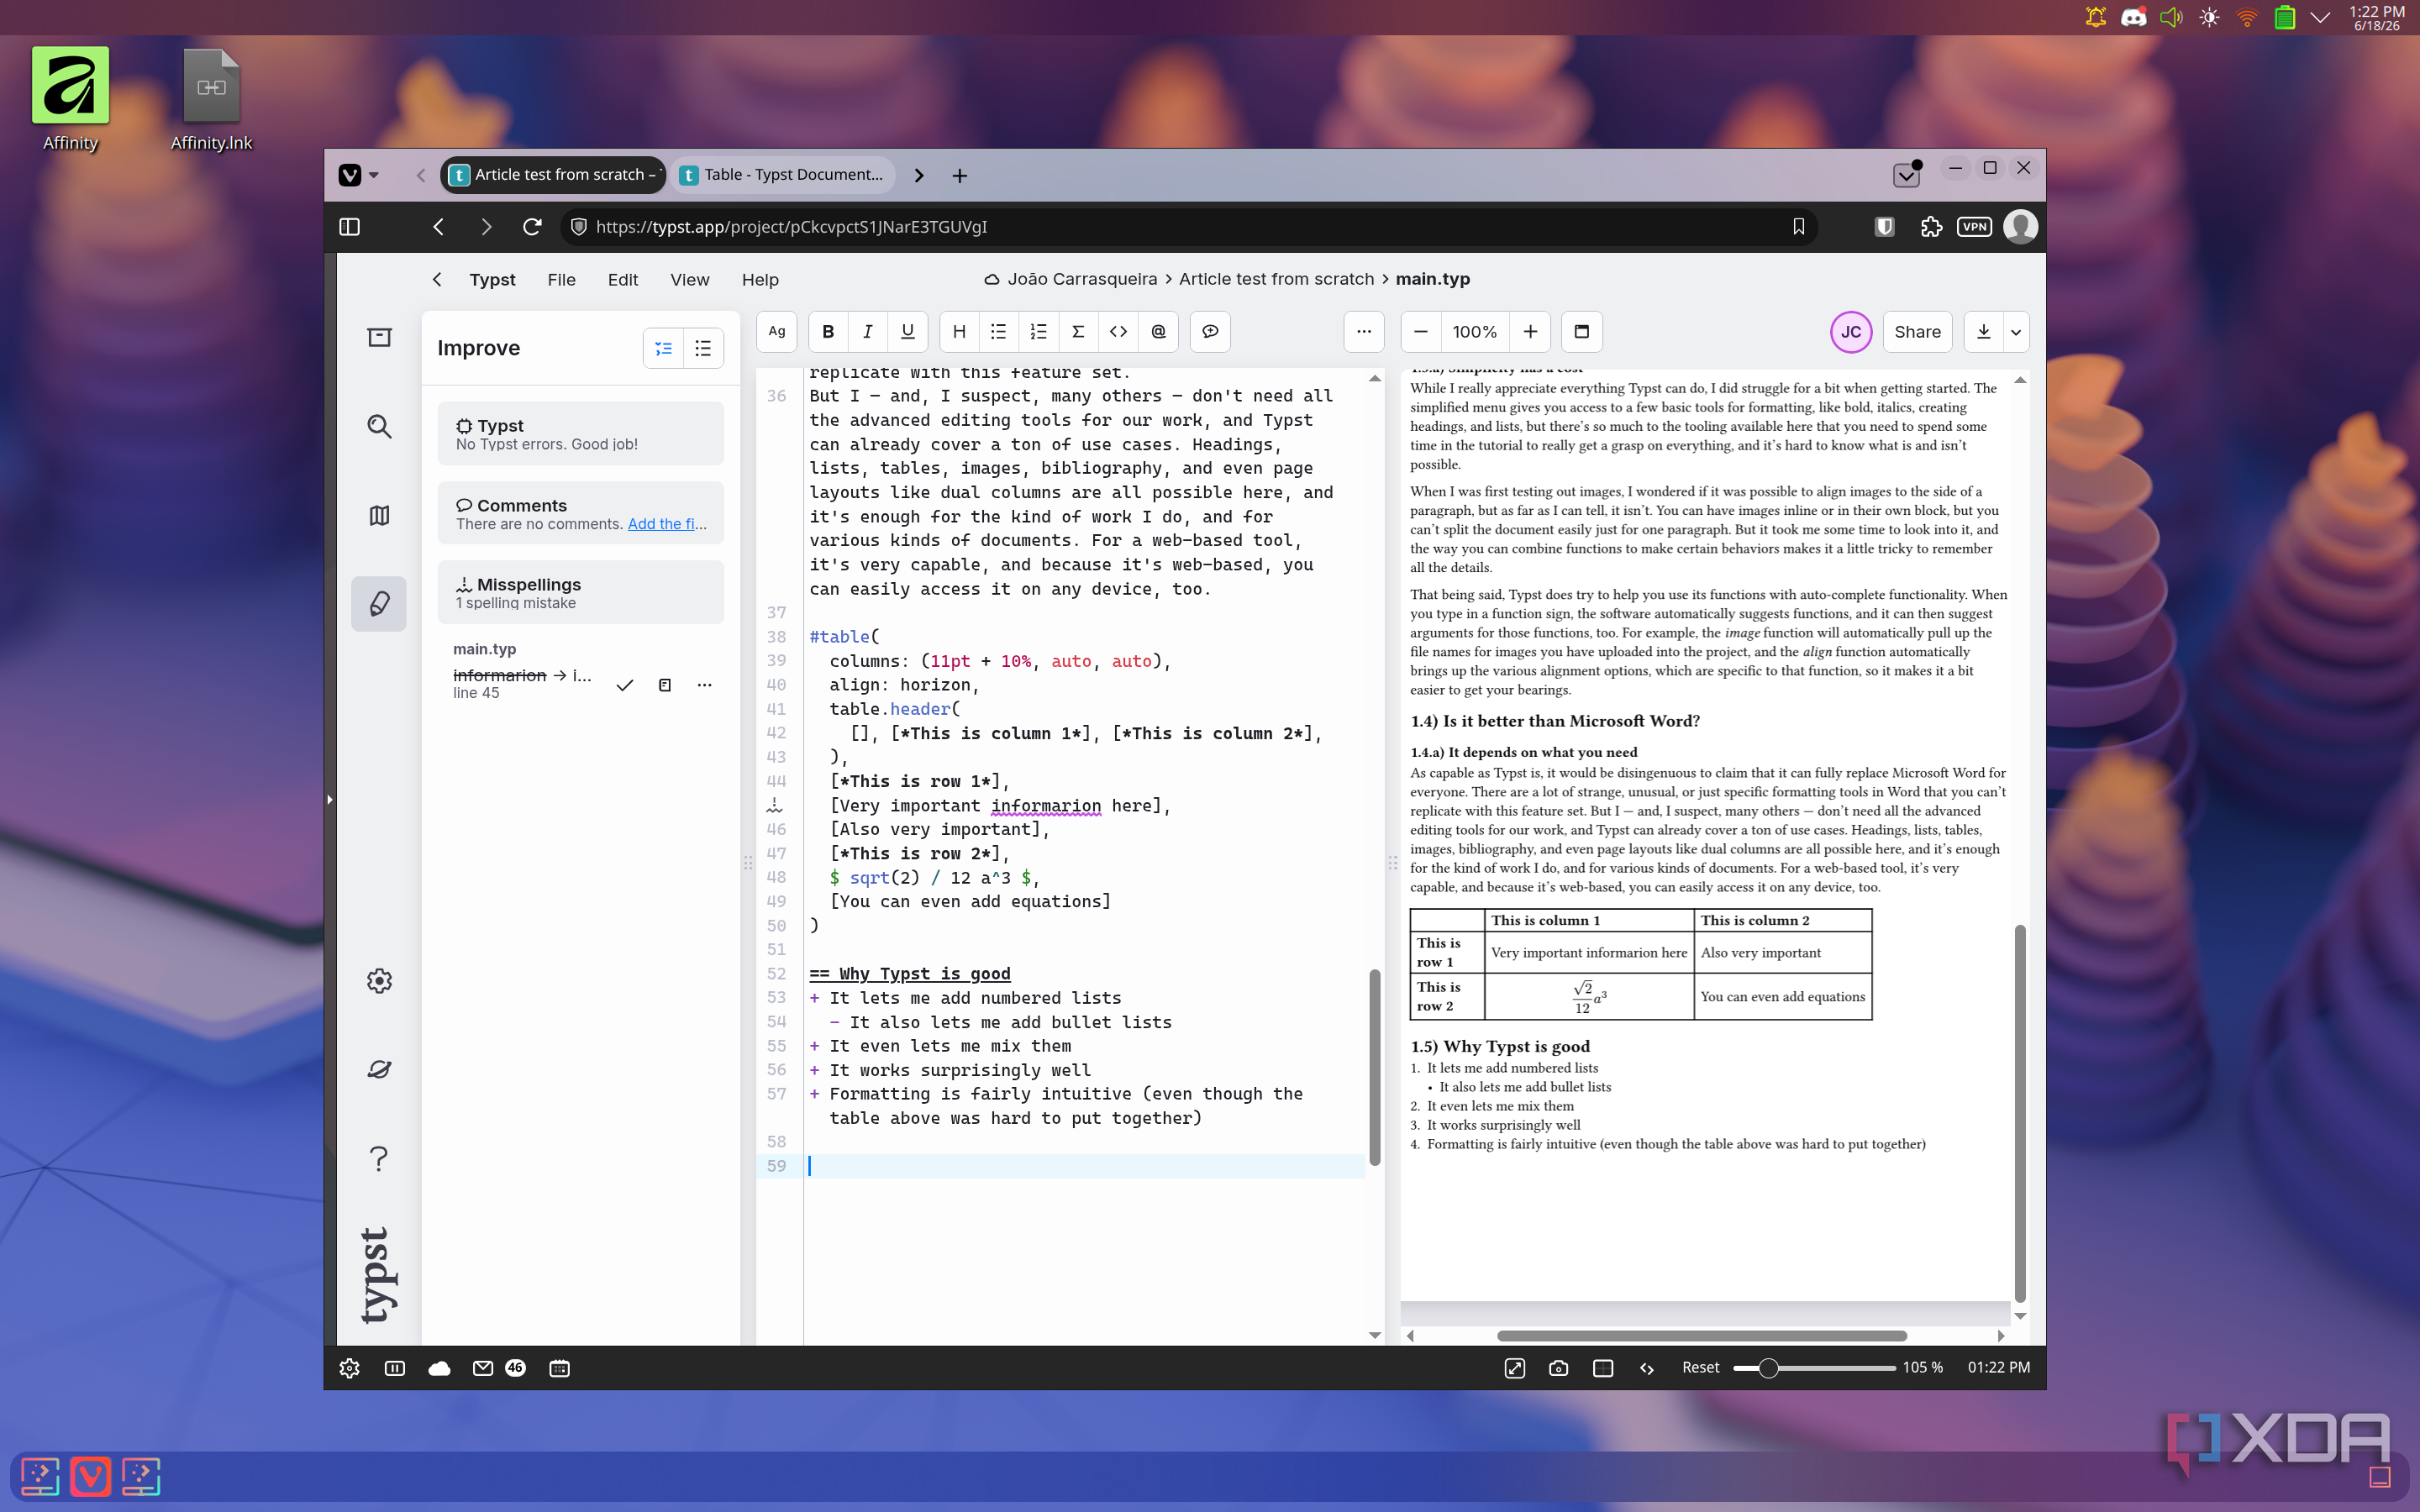Insert a heading with H button
The height and width of the screenshot is (1512, 2420).
point(959,332)
